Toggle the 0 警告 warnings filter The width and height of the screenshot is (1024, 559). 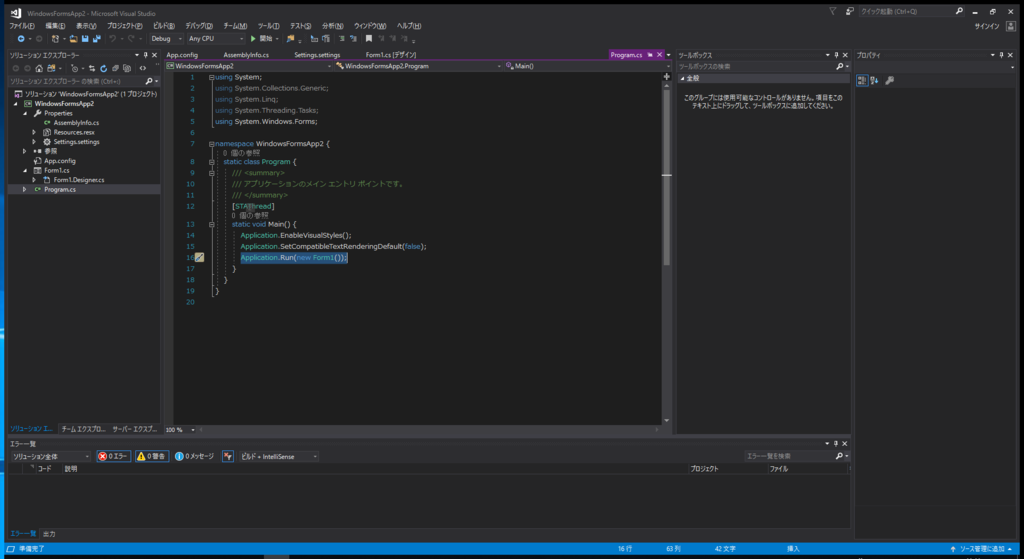point(152,456)
